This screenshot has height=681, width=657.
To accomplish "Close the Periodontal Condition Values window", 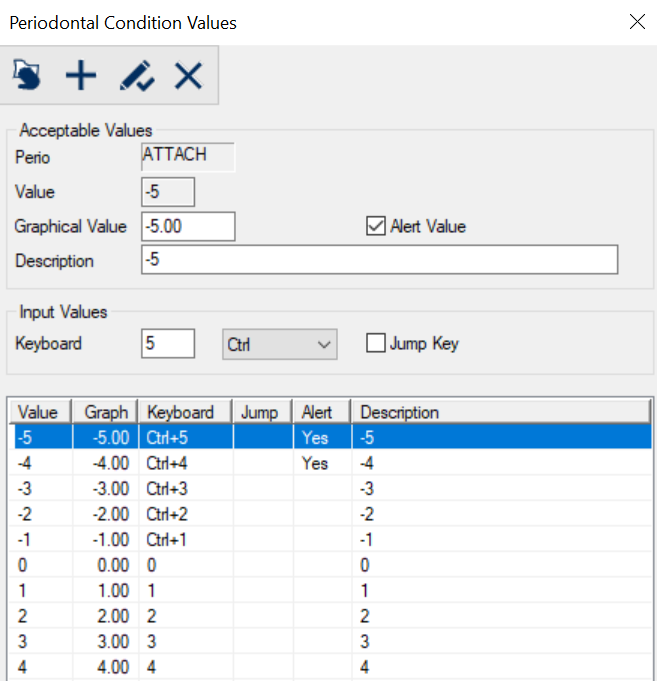I will [x=636, y=22].
